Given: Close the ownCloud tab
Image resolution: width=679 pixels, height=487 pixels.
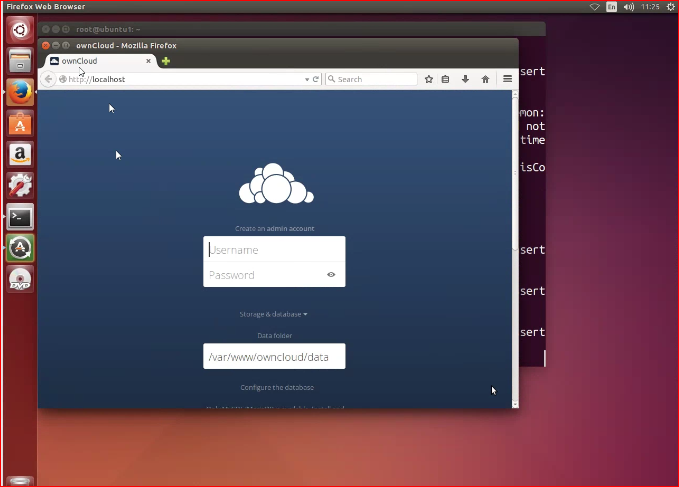Looking at the screenshot, I should pyautogui.click(x=149, y=61).
